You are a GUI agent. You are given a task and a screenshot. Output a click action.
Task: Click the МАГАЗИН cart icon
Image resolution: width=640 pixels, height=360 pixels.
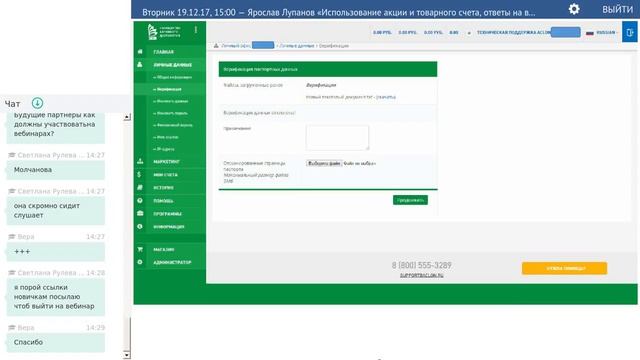[140, 249]
